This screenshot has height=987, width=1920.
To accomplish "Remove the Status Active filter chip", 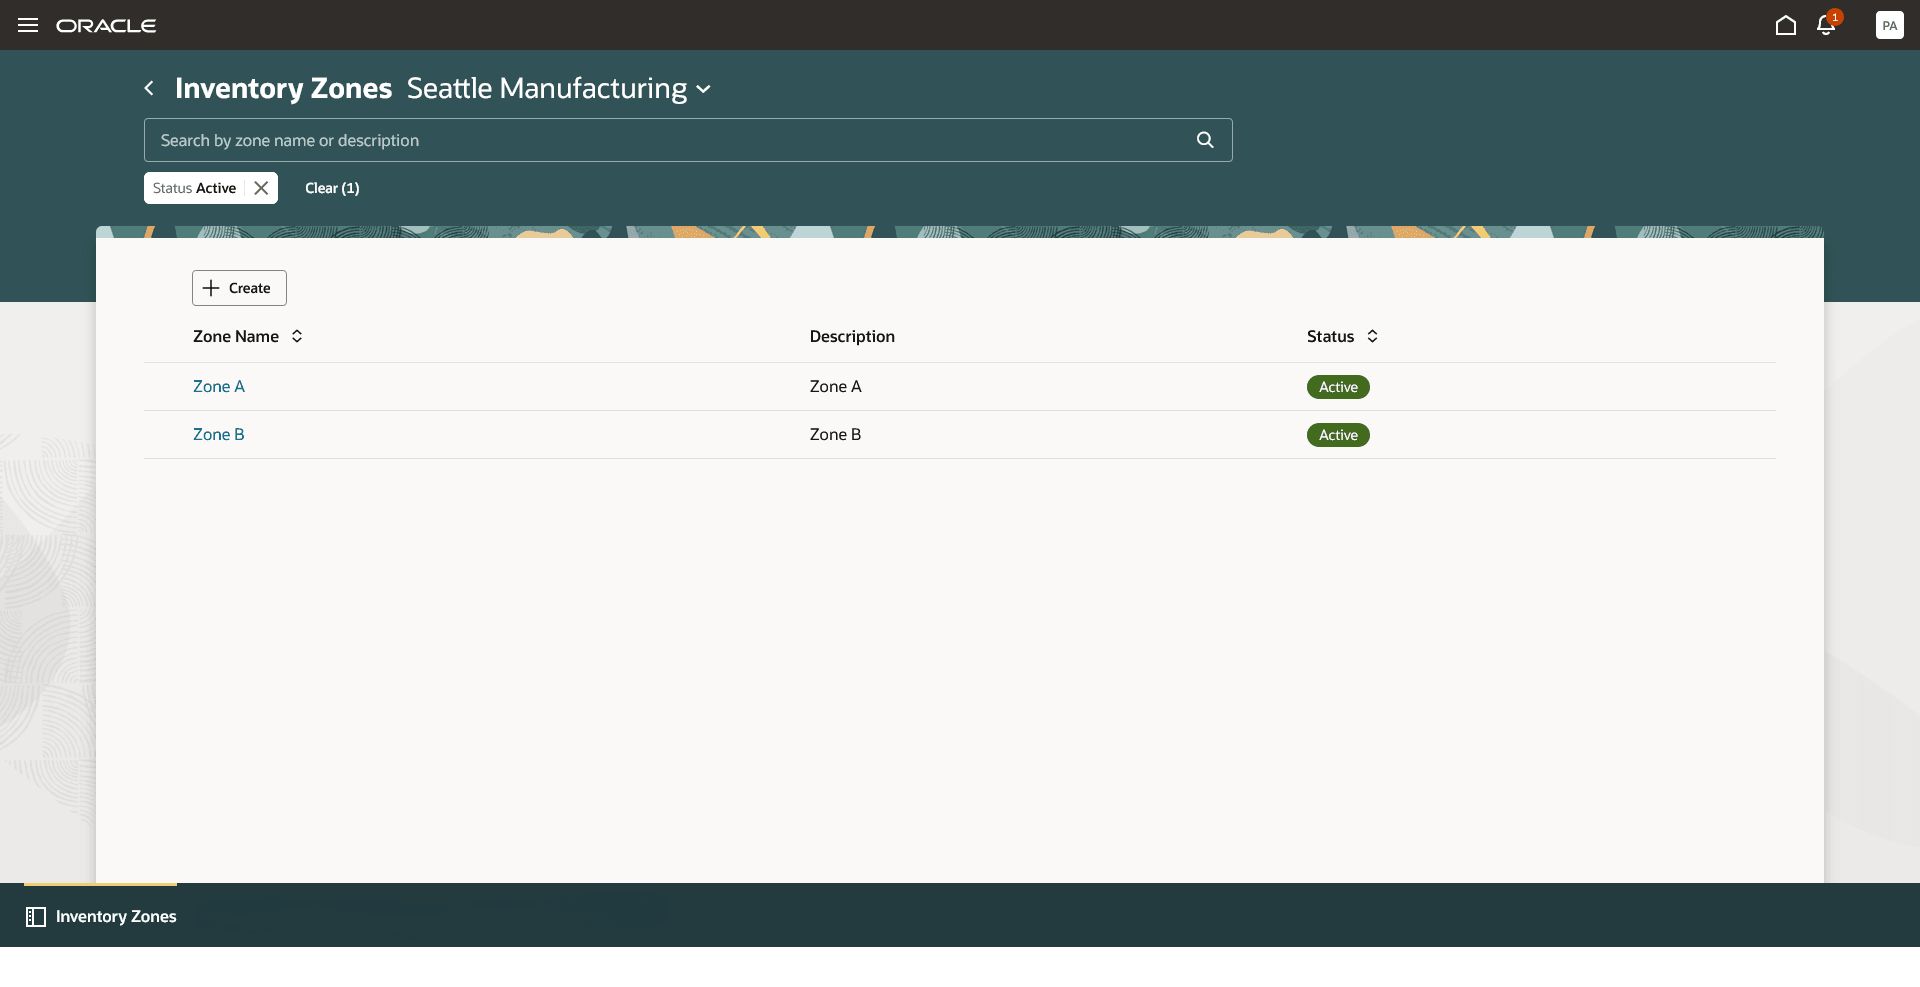I will [x=261, y=188].
